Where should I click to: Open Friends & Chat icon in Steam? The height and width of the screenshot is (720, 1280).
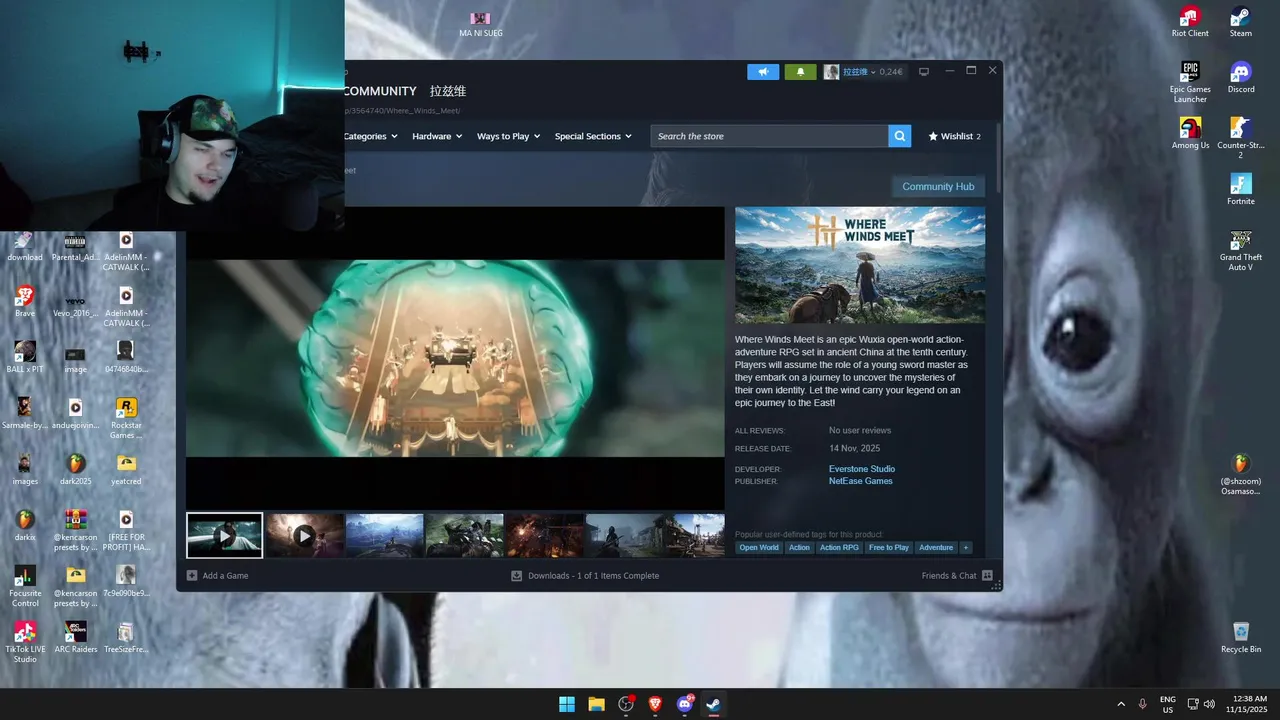pos(987,575)
